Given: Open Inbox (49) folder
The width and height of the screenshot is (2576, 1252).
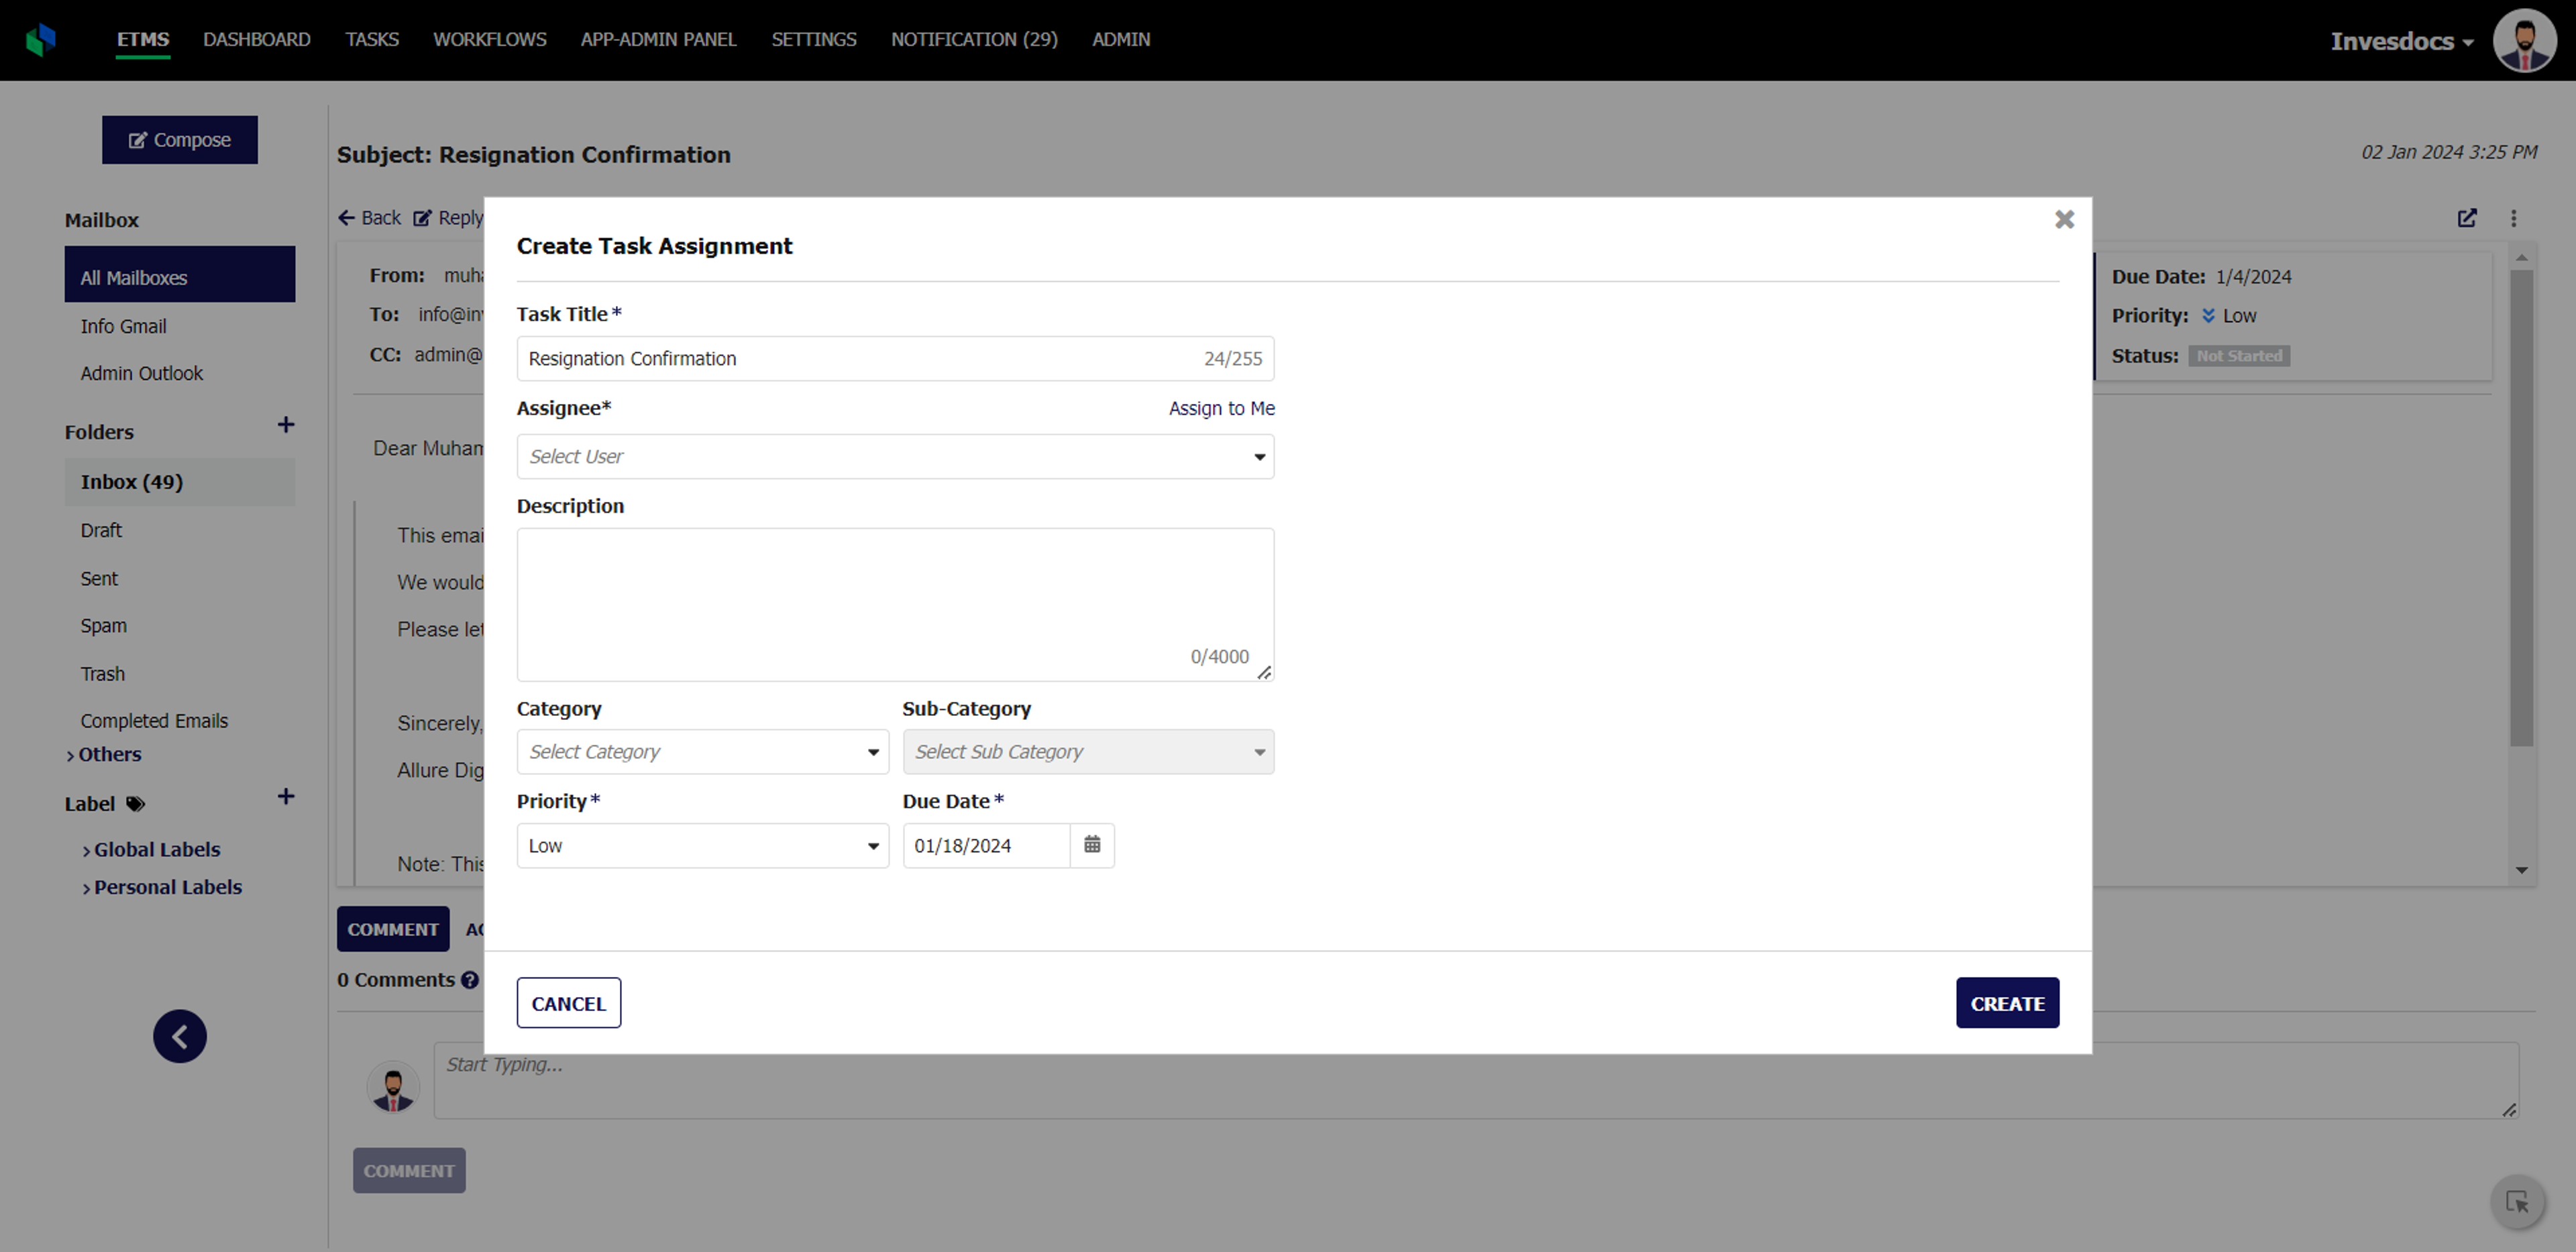Looking at the screenshot, I should tap(180, 482).
